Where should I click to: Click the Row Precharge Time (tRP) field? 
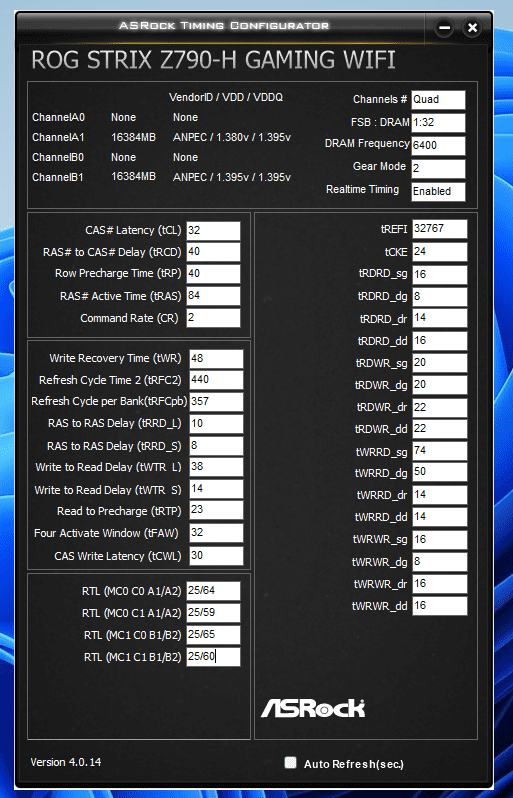(x=213, y=274)
